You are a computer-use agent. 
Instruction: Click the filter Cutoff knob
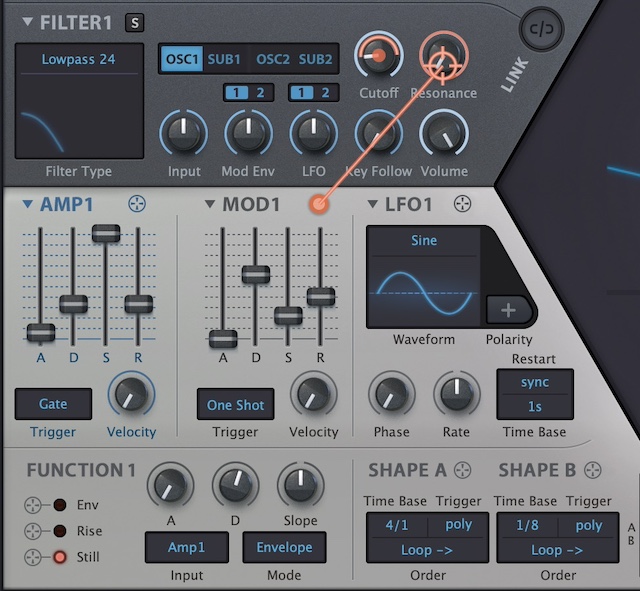pyautogui.click(x=377, y=56)
